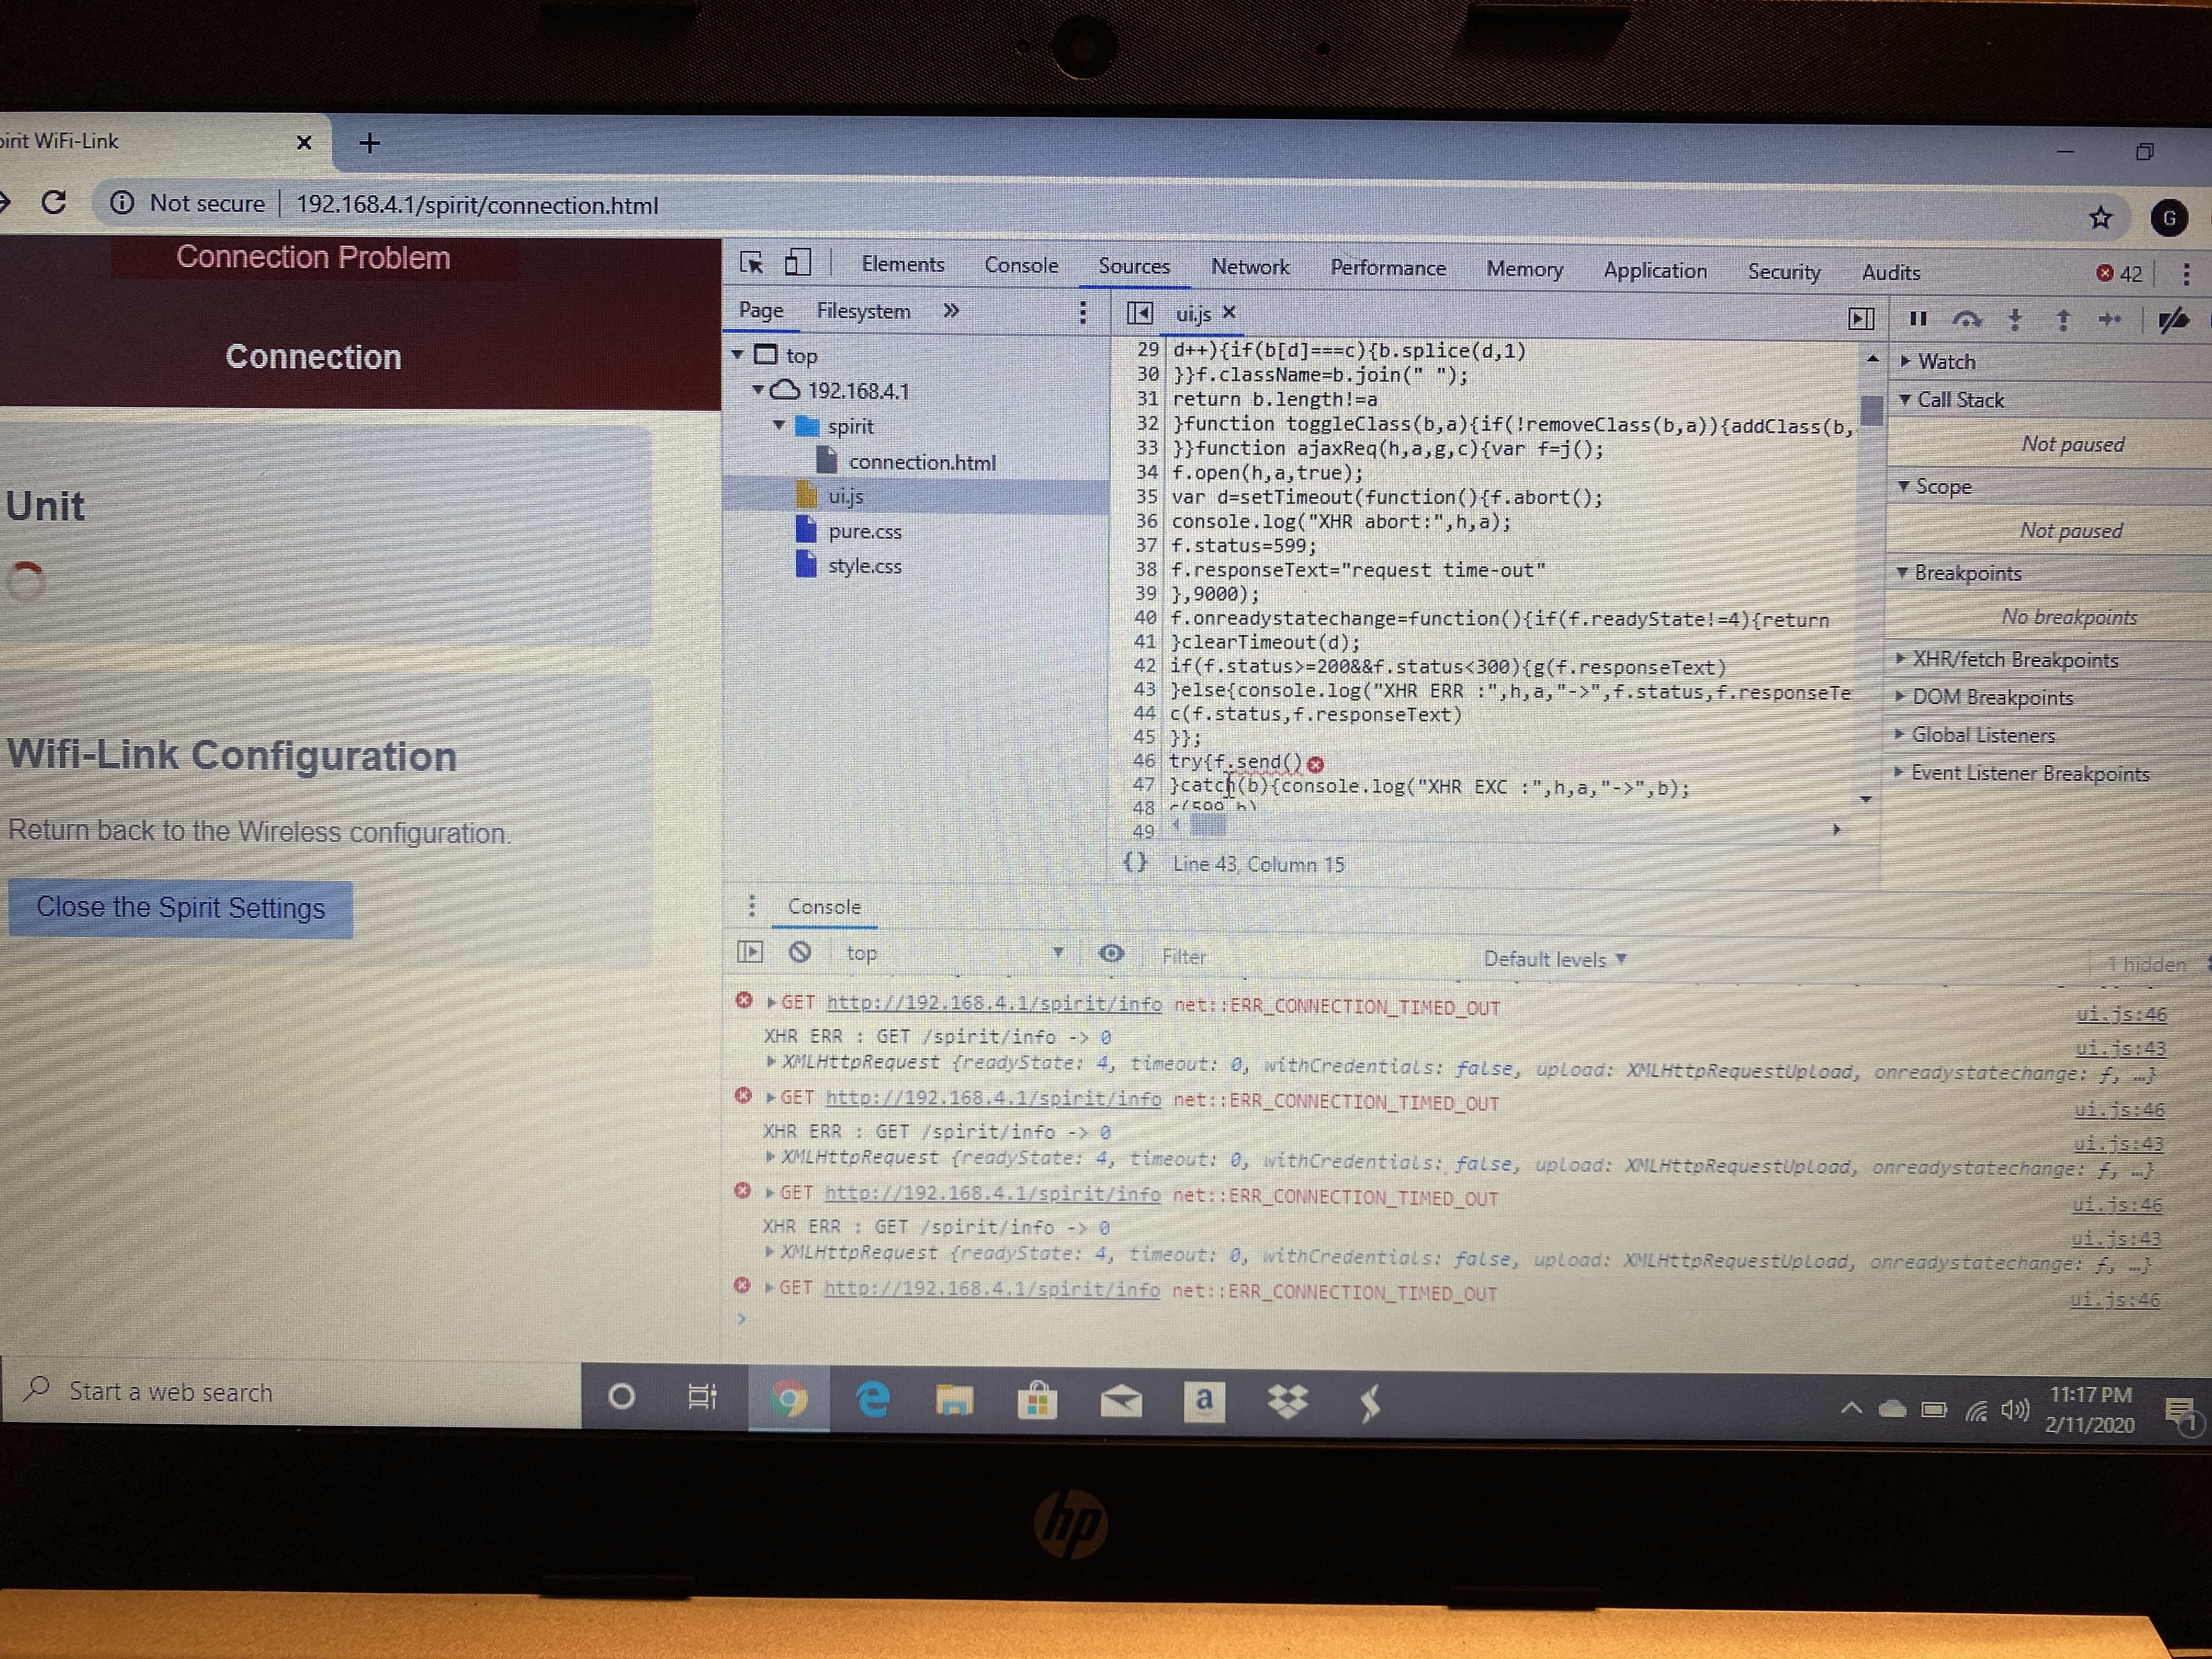Viewport: 2212px width, 1659px height.
Task: Pause script execution in debugger
Action: (x=1917, y=319)
